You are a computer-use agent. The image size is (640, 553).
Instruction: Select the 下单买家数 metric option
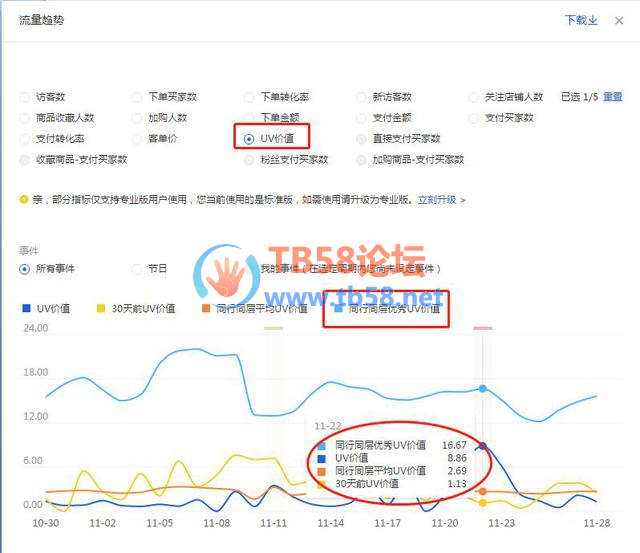tap(137, 97)
